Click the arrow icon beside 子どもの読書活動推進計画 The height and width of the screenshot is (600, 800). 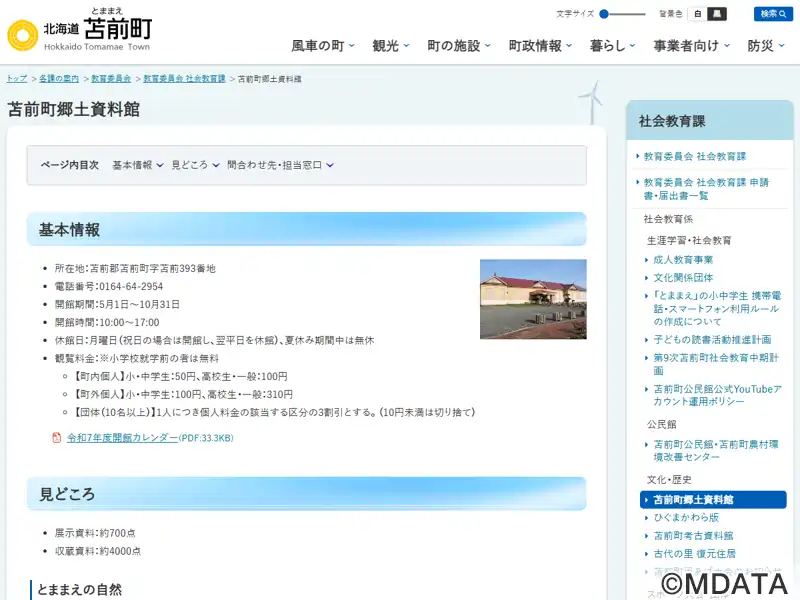646,340
